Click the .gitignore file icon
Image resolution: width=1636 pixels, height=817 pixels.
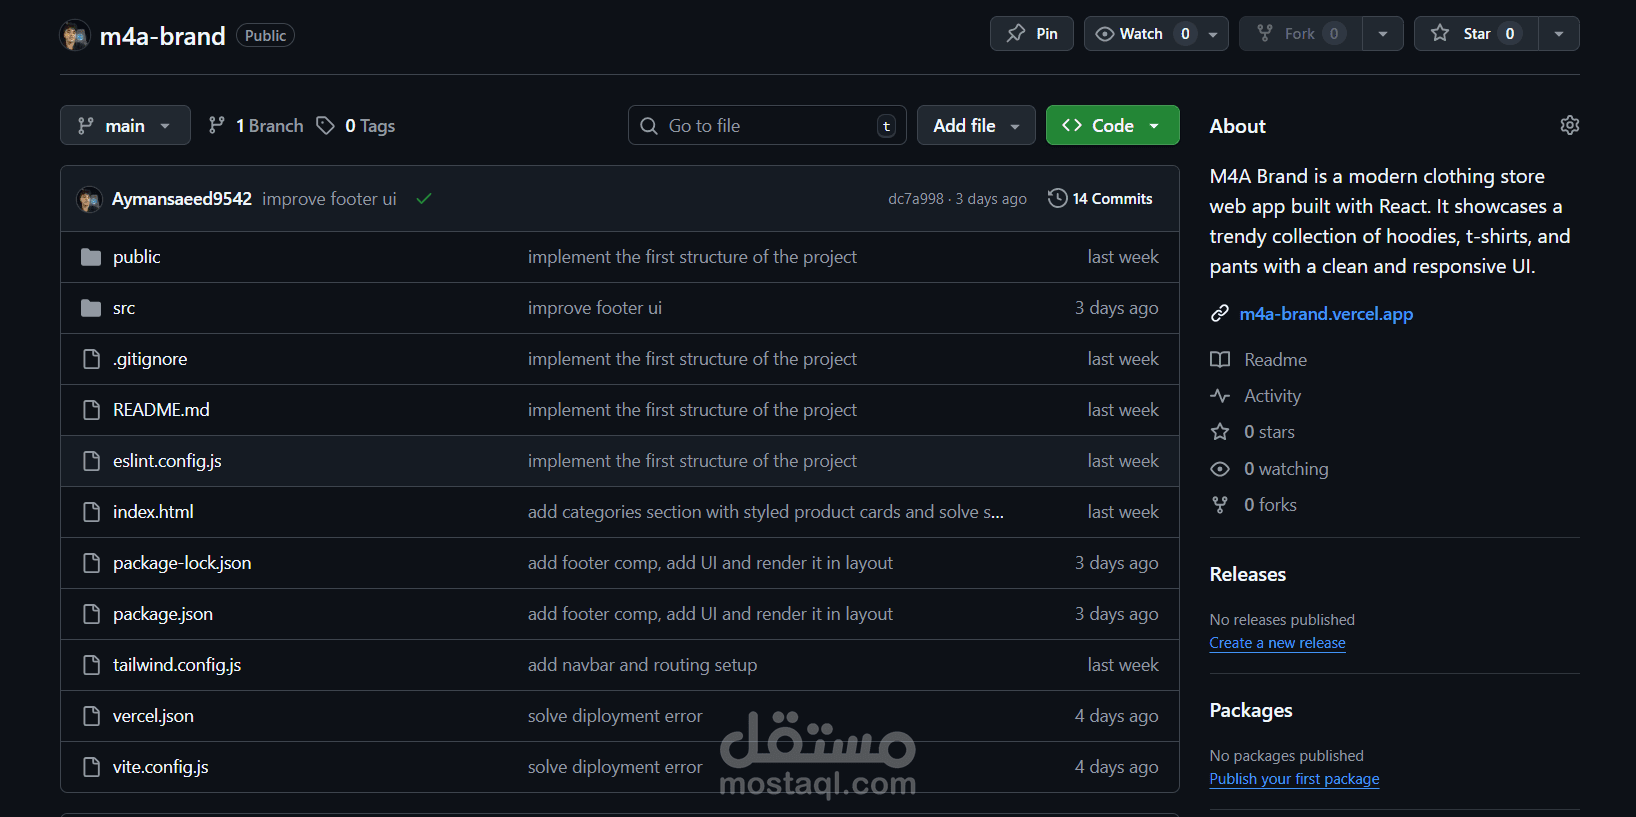91,359
